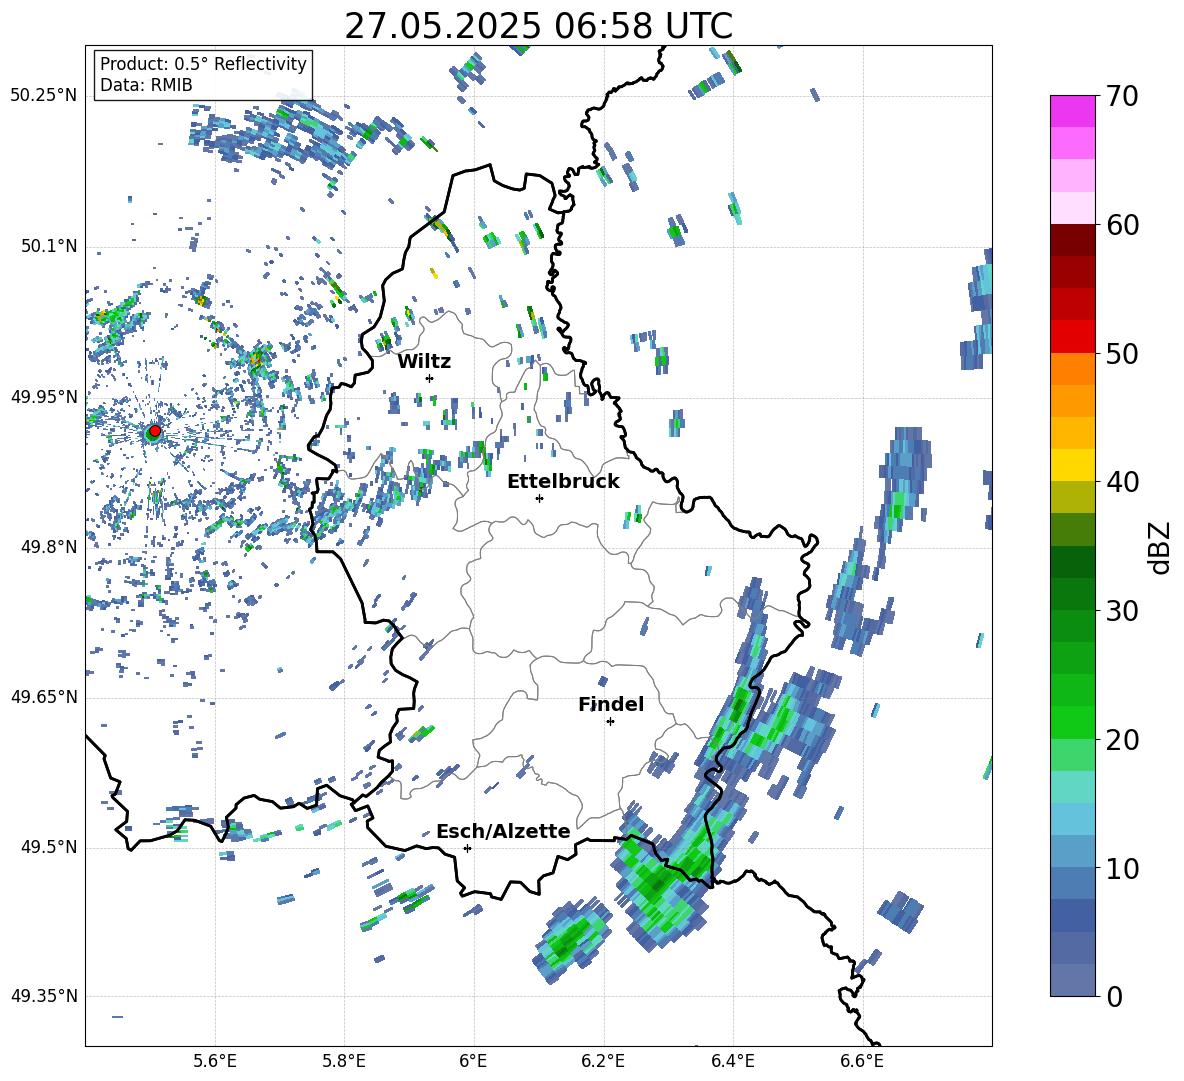Click the 49.65°N latitude label
1184x1081 pixels.
coord(45,697)
